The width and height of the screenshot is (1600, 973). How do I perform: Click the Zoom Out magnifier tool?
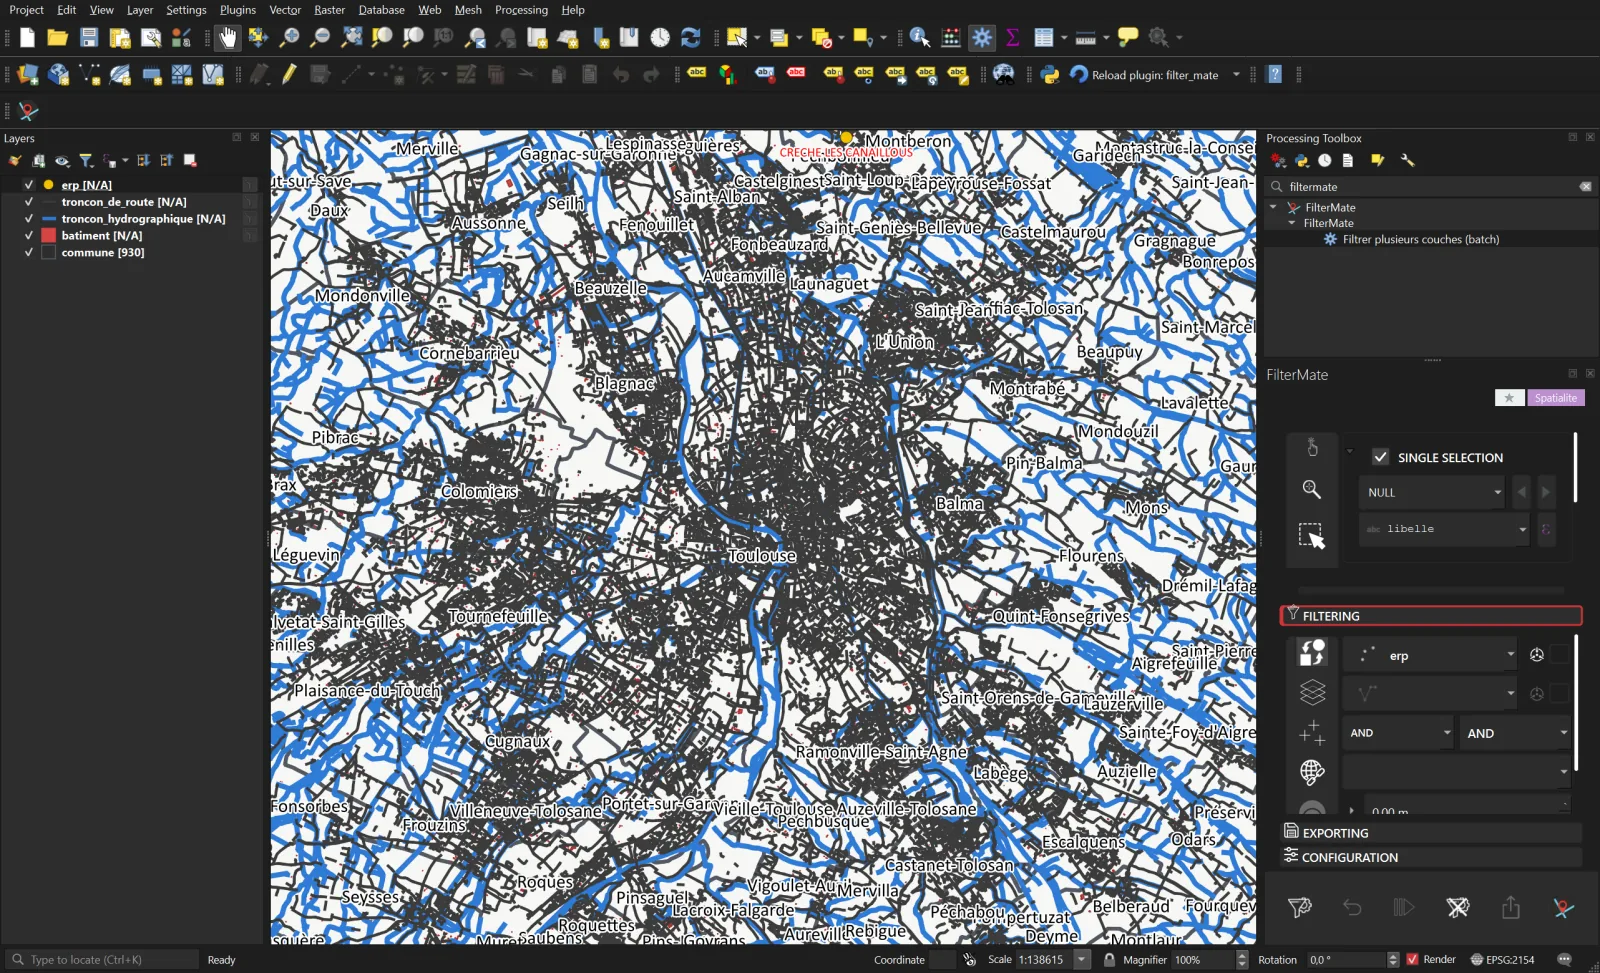(320, 38)
